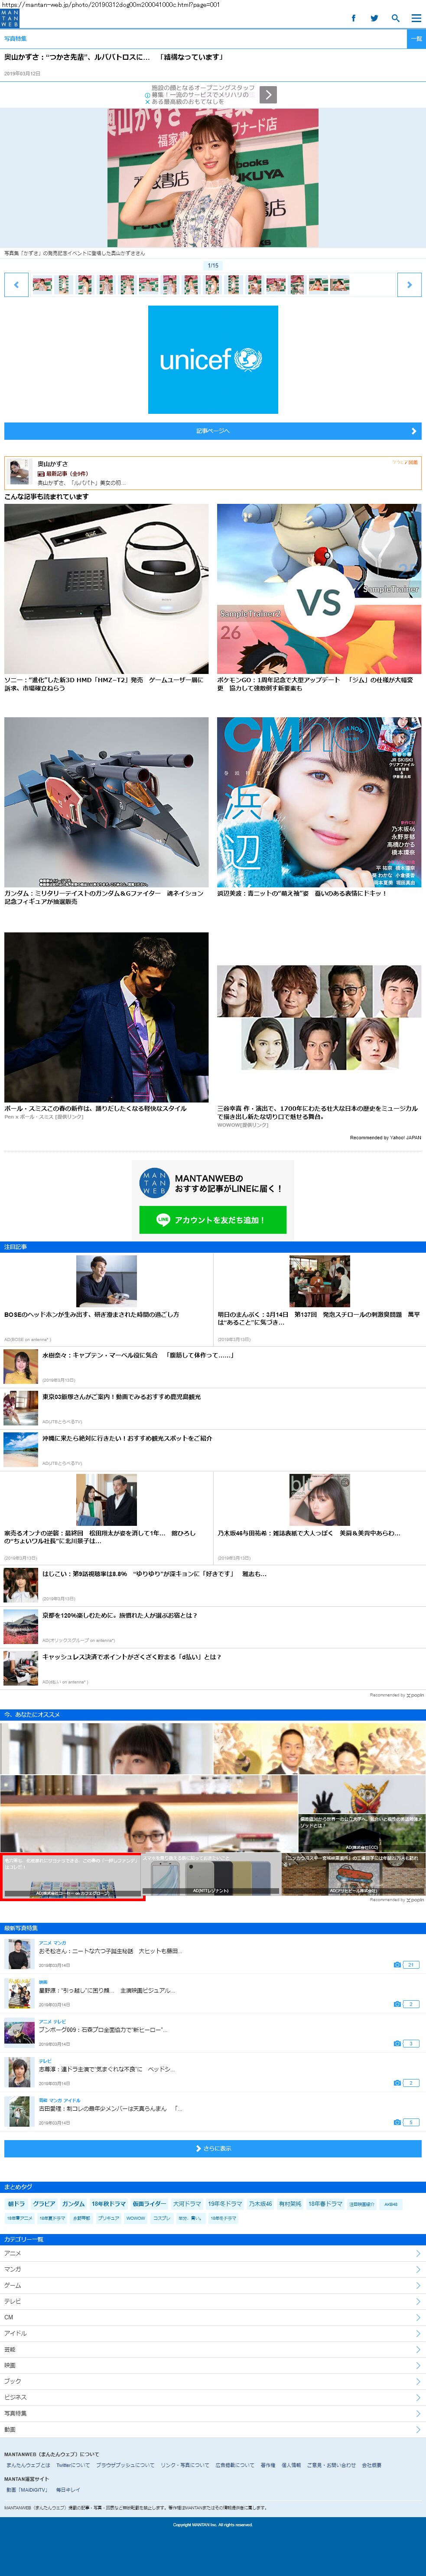Open the 星野源 引っ越し photo feature row

(x=213, y=1993)
